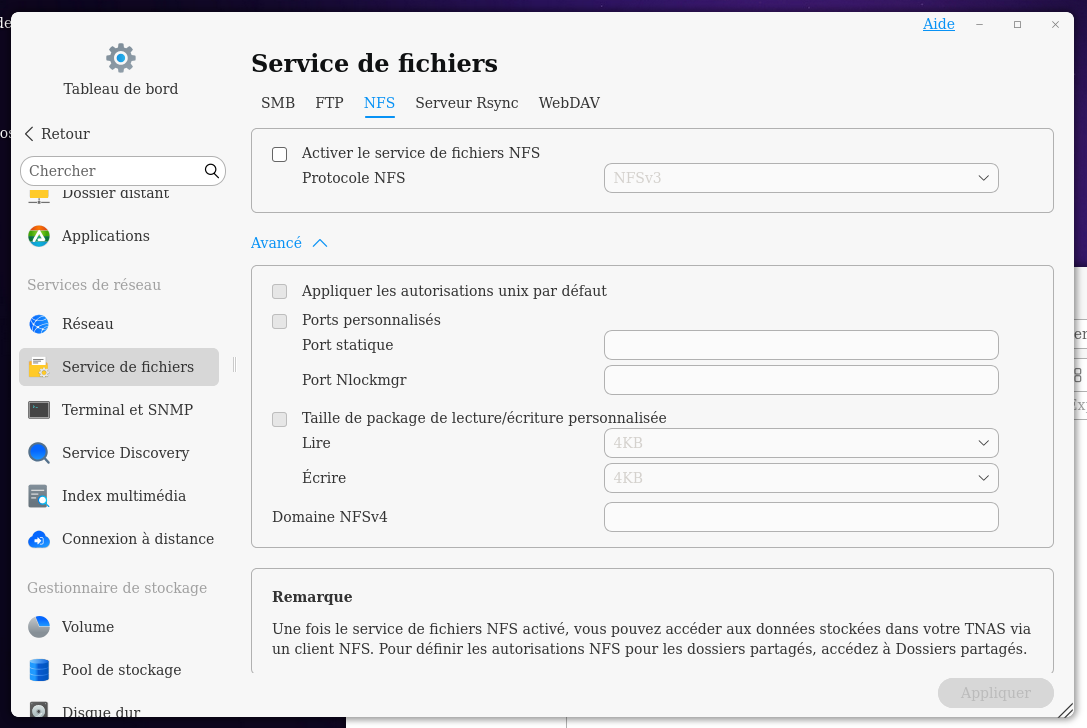Switch to the WebDAV tab

point(569,103)
